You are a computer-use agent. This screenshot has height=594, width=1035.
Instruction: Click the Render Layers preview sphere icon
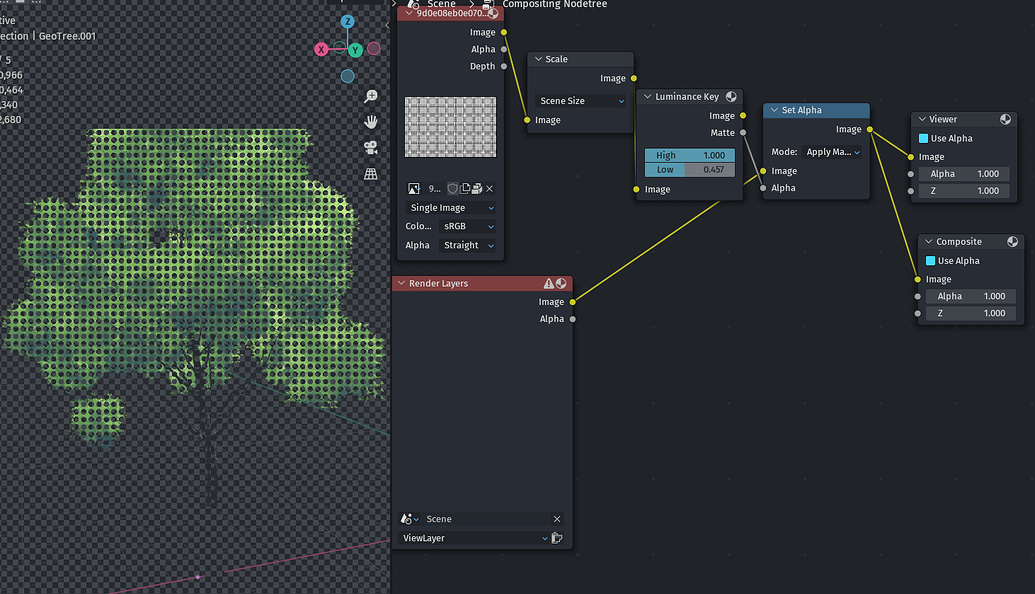click(561, 283)
